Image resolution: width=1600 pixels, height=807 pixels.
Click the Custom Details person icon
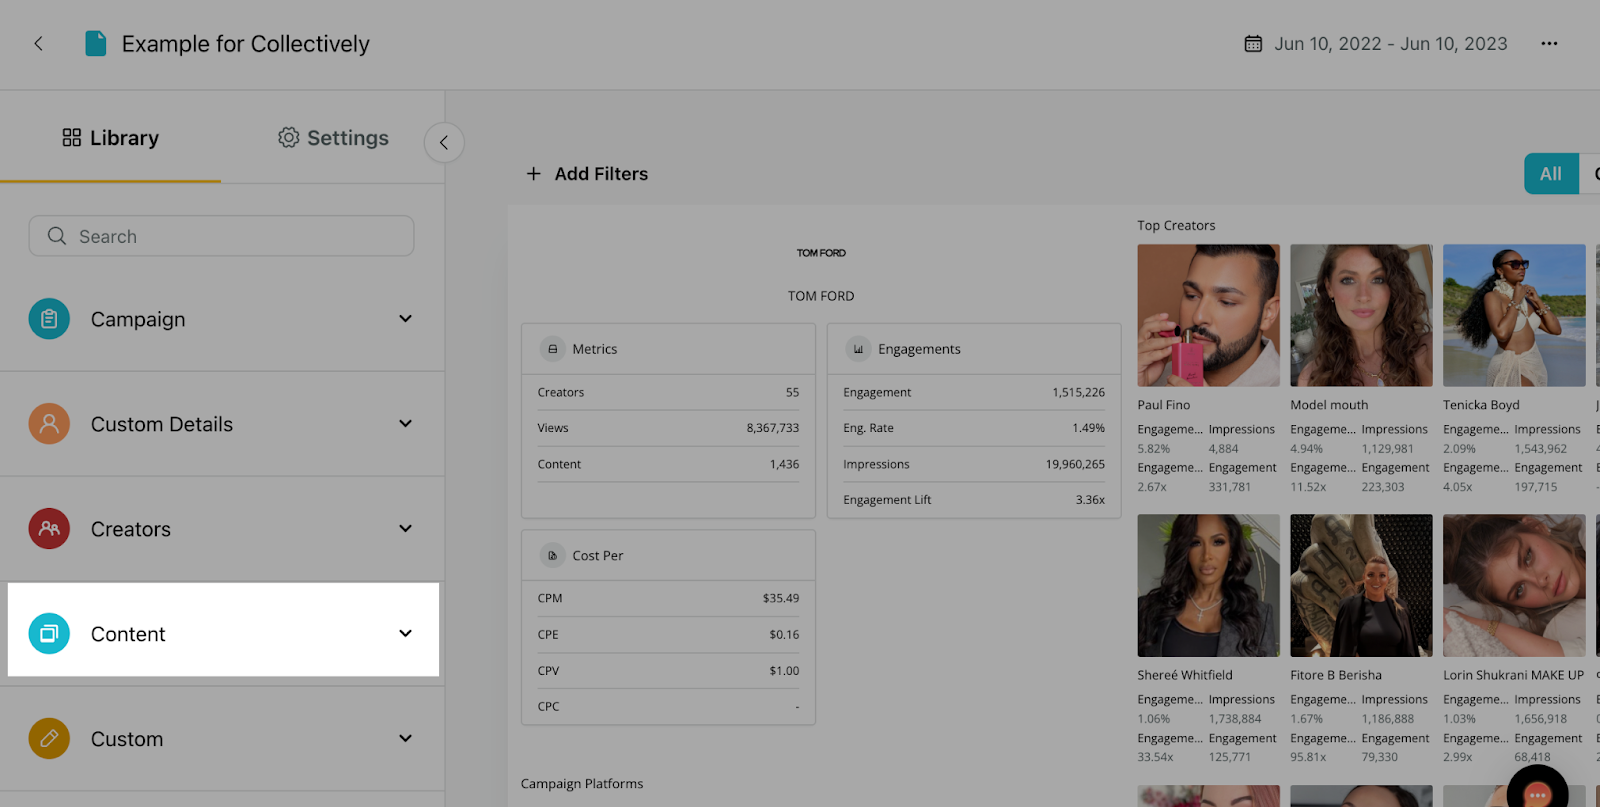pos(49,424)
